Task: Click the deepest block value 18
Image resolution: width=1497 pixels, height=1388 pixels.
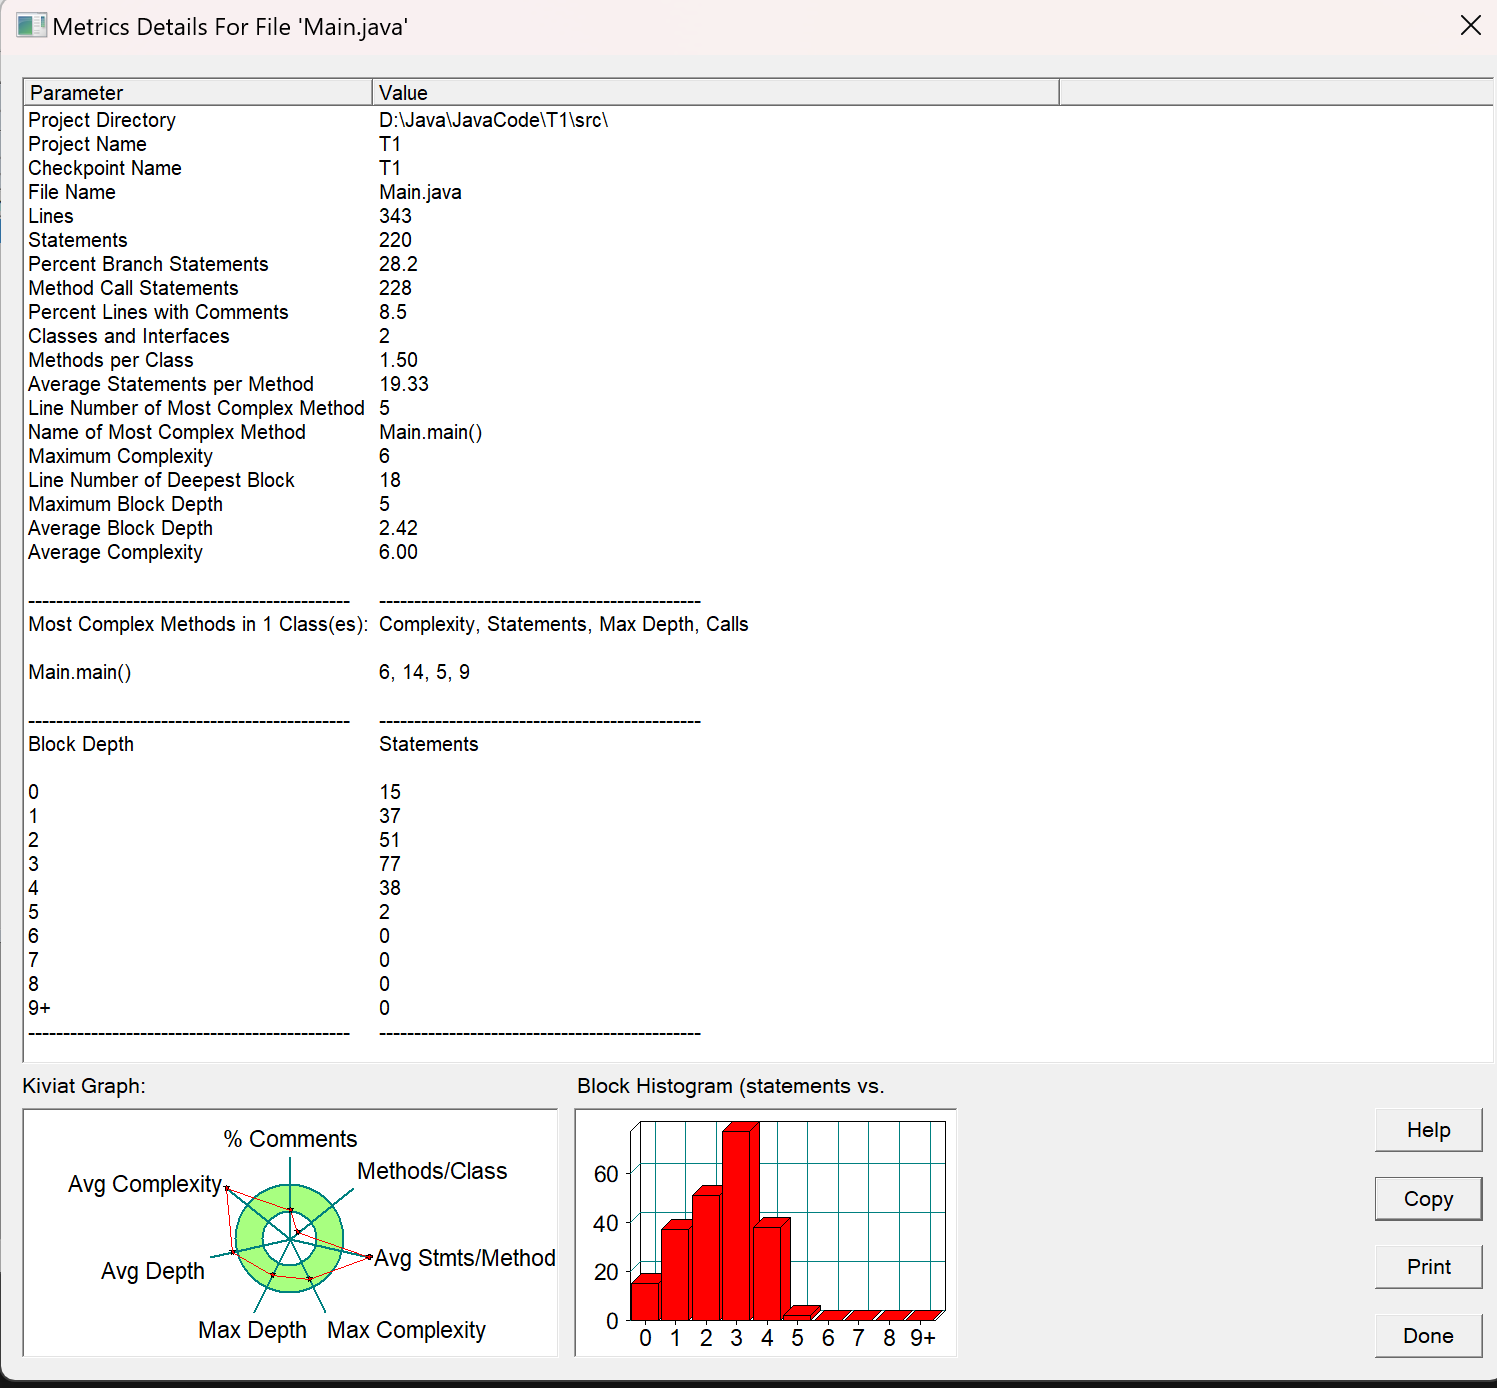Action: tap(390, 480)
